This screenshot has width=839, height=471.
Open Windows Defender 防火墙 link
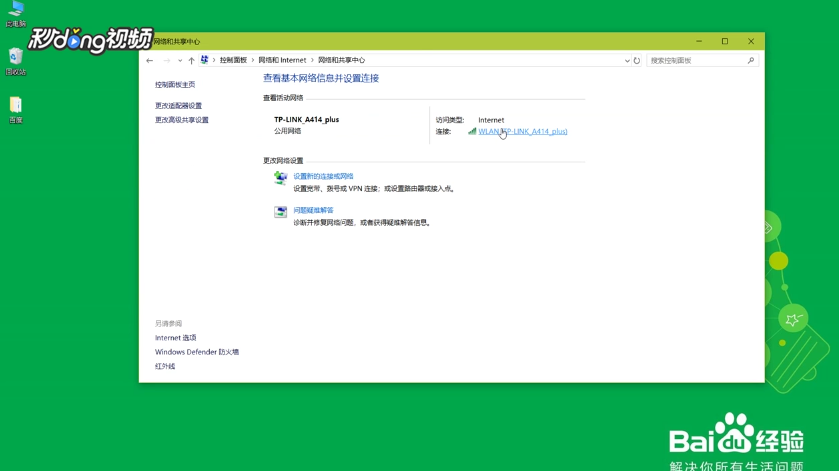[x=197, y=352]
